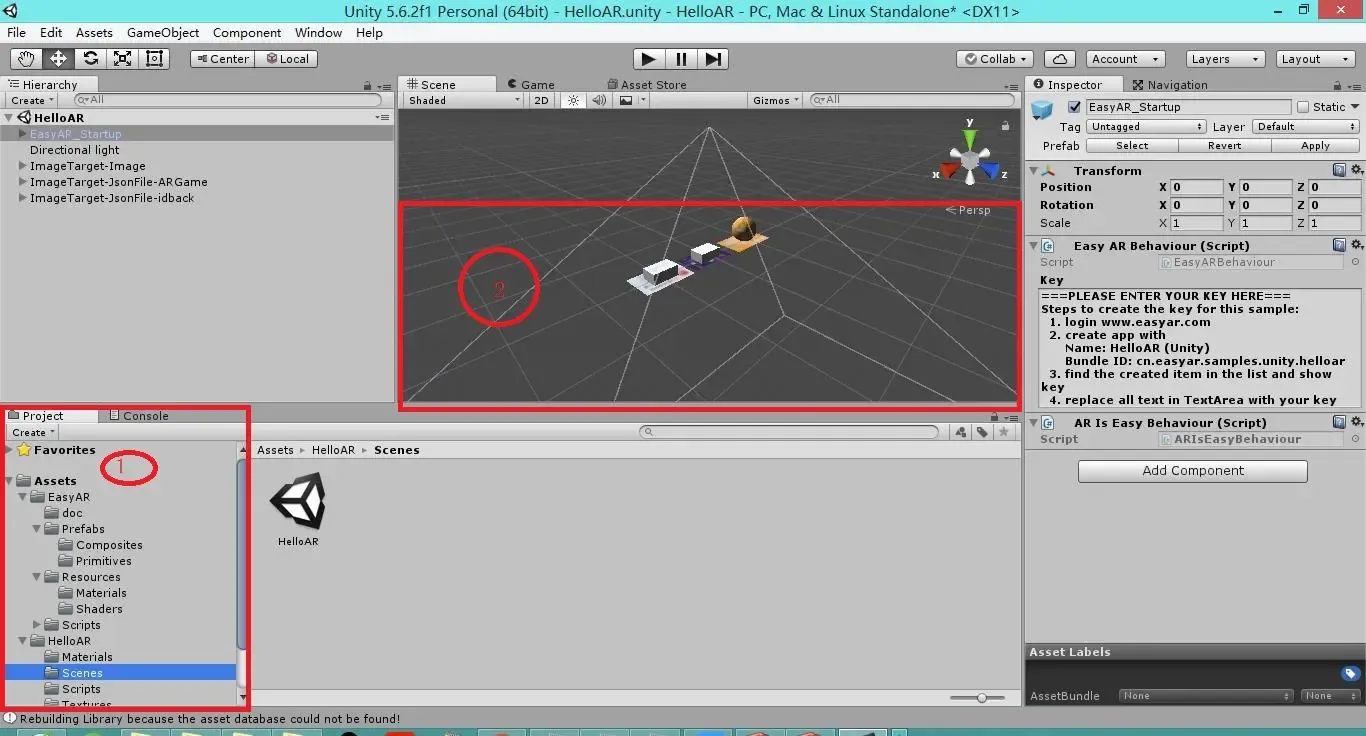Open asset labels tag icon
Screen dimensions: 1366x736
pos(1350,673)
